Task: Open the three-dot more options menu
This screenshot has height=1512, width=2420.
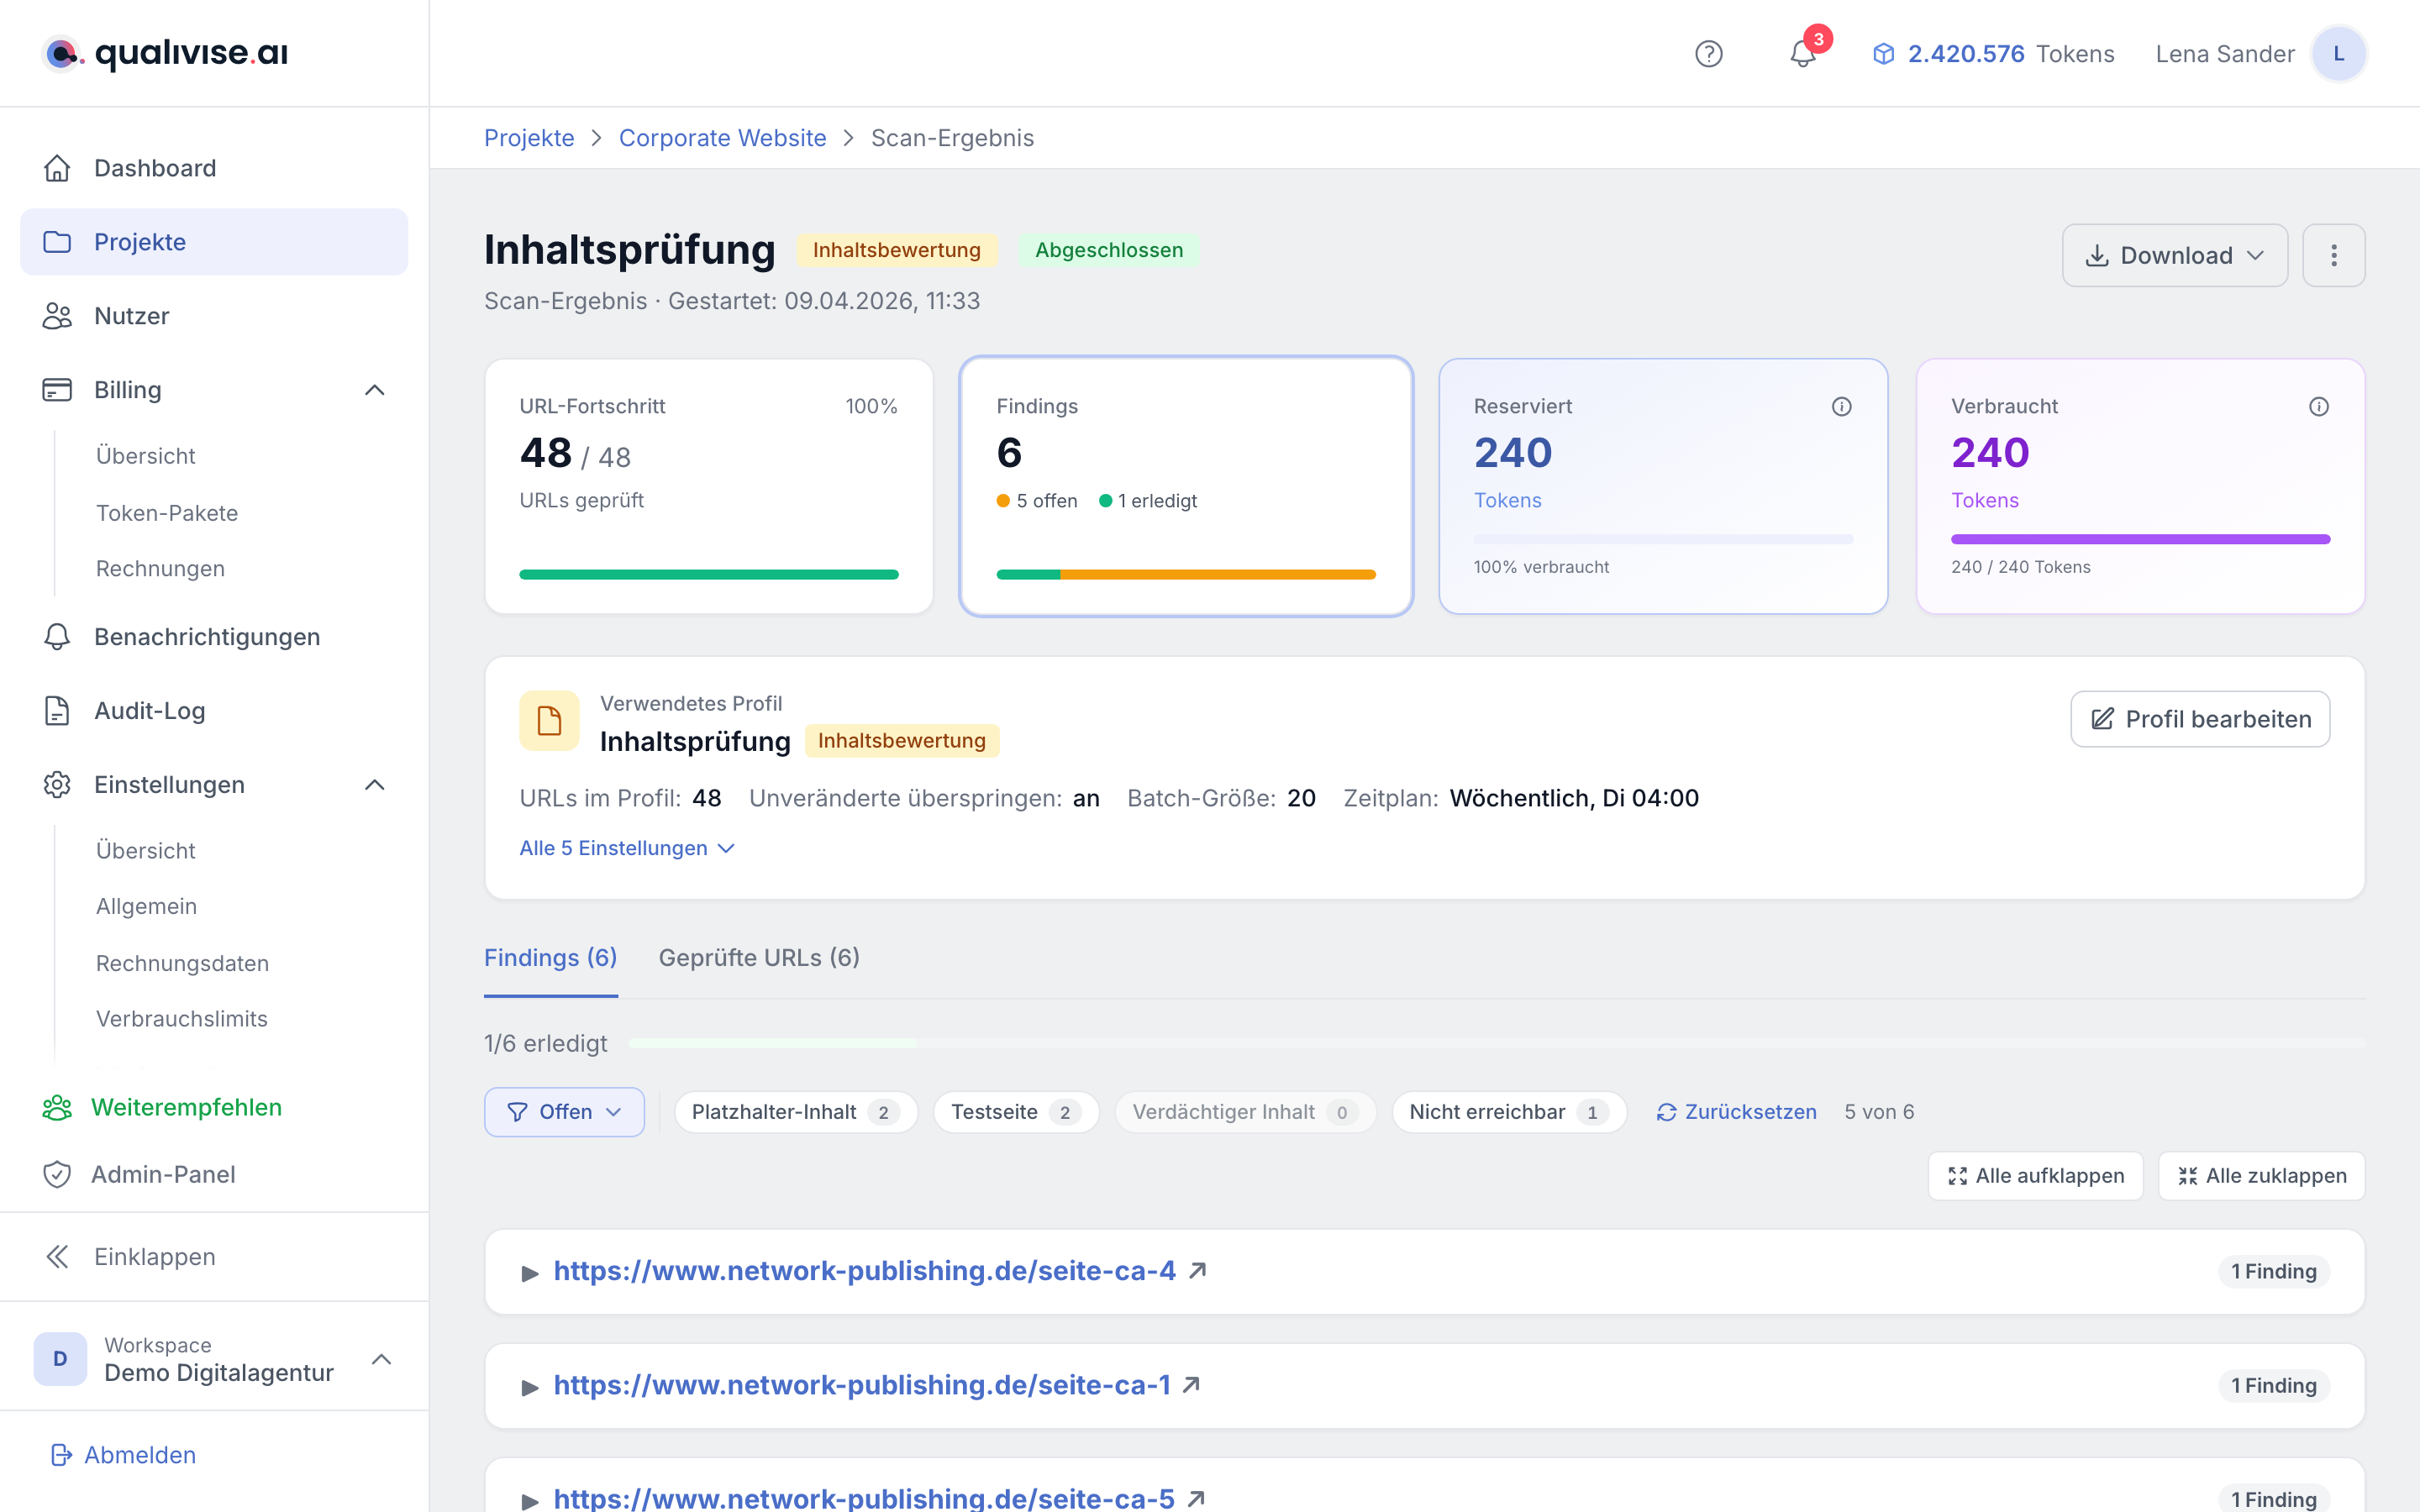Action: pos(2333,255)
